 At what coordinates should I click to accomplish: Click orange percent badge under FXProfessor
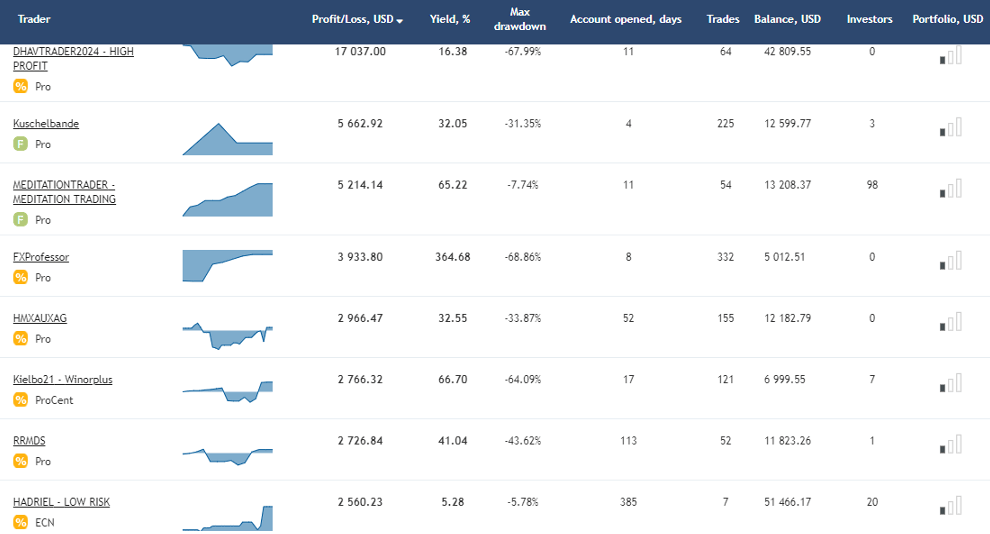pos(20,277)
